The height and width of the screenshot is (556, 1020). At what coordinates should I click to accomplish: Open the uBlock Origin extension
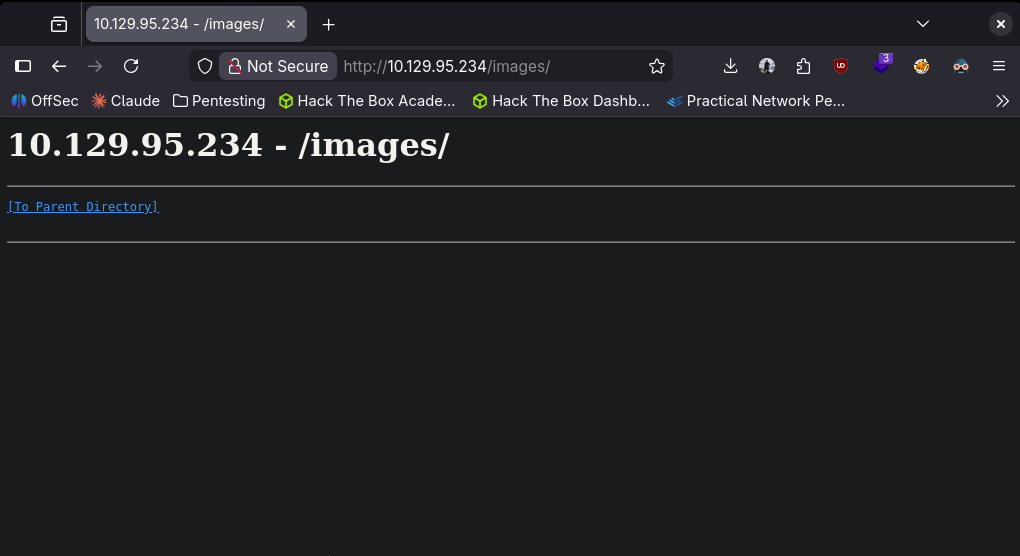pyautogui.click(x=841, y=66)
